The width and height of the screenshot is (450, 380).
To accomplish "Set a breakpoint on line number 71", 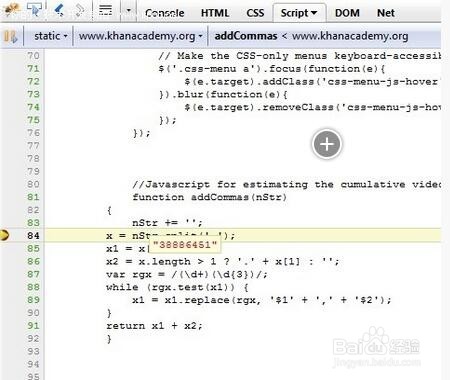I will [33, 69].
